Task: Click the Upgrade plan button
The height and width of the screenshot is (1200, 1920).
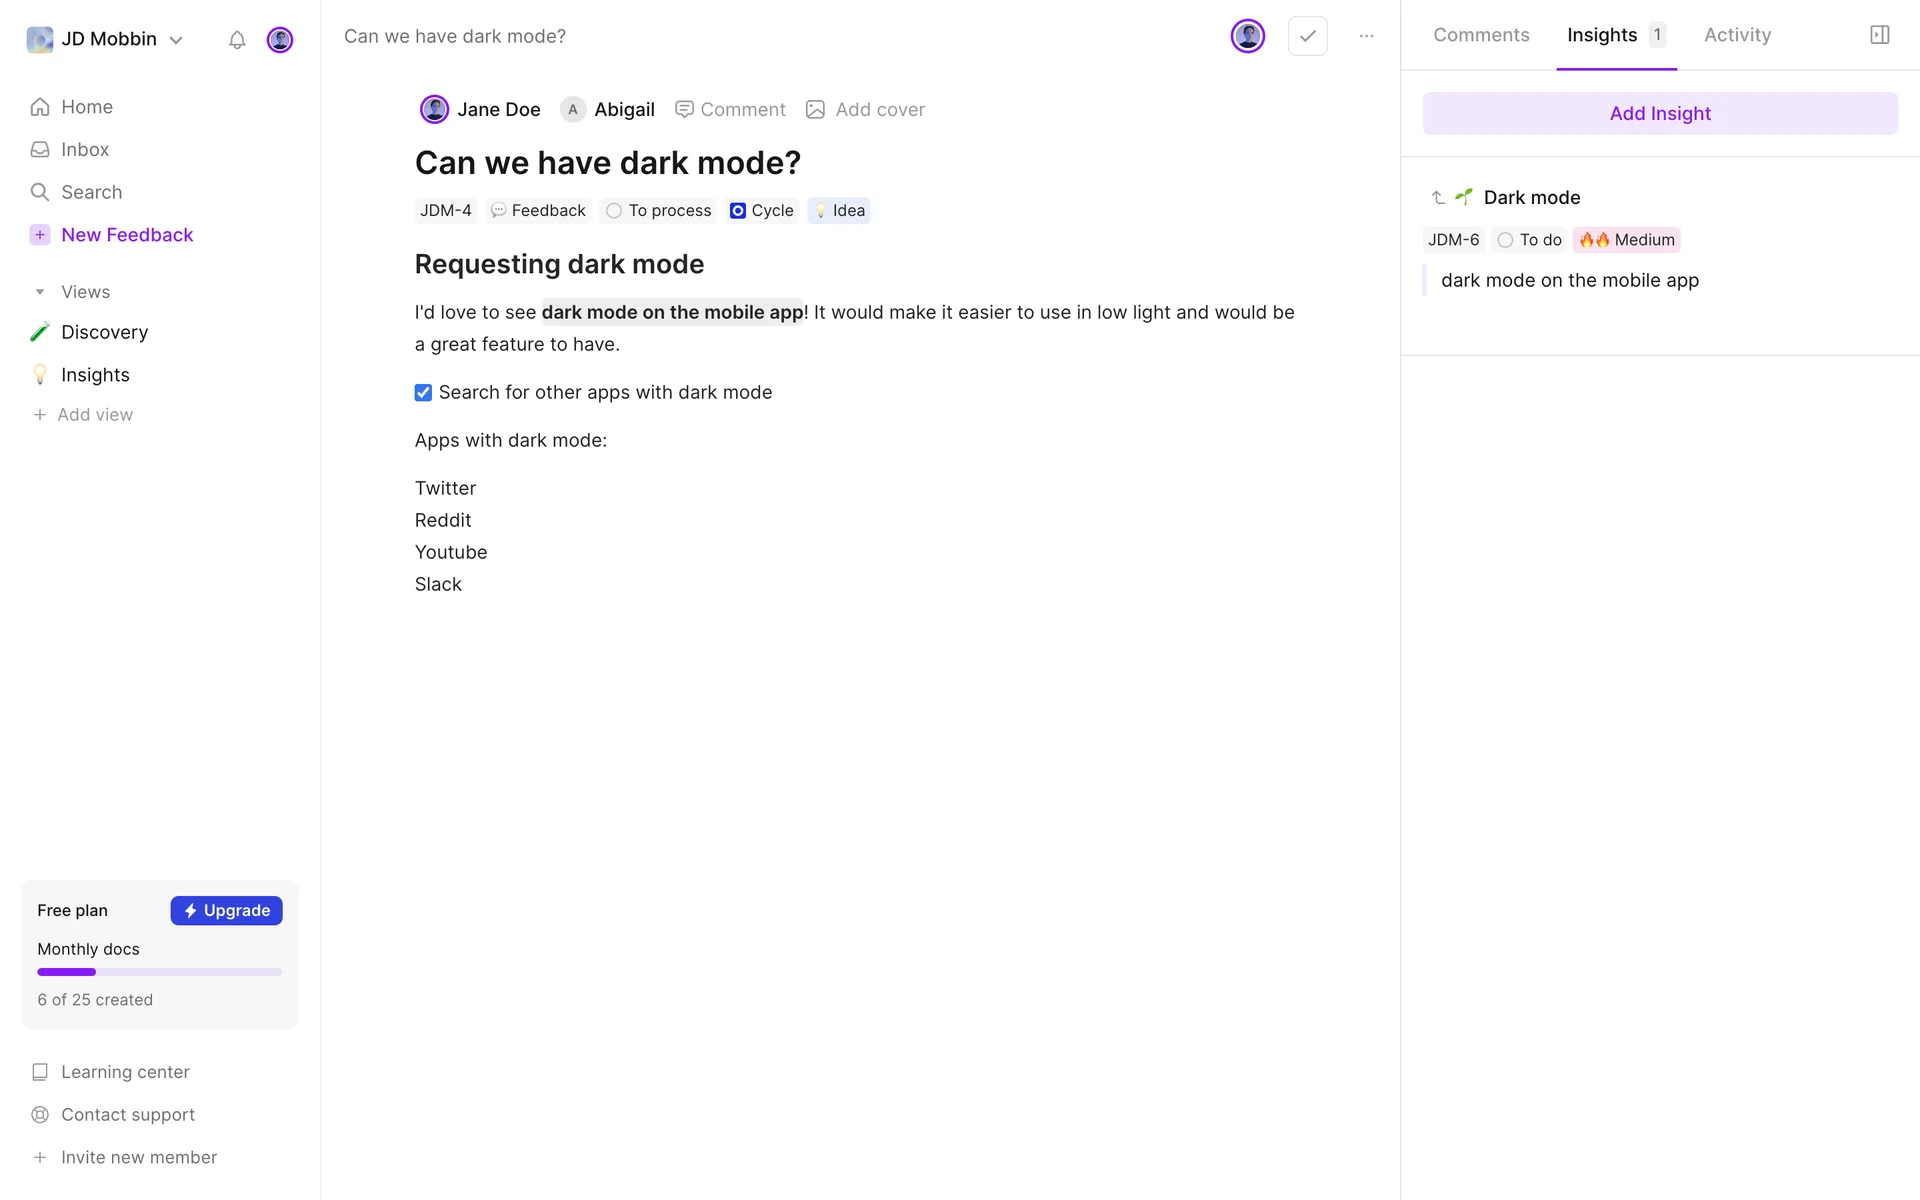Action: point(226,911)
